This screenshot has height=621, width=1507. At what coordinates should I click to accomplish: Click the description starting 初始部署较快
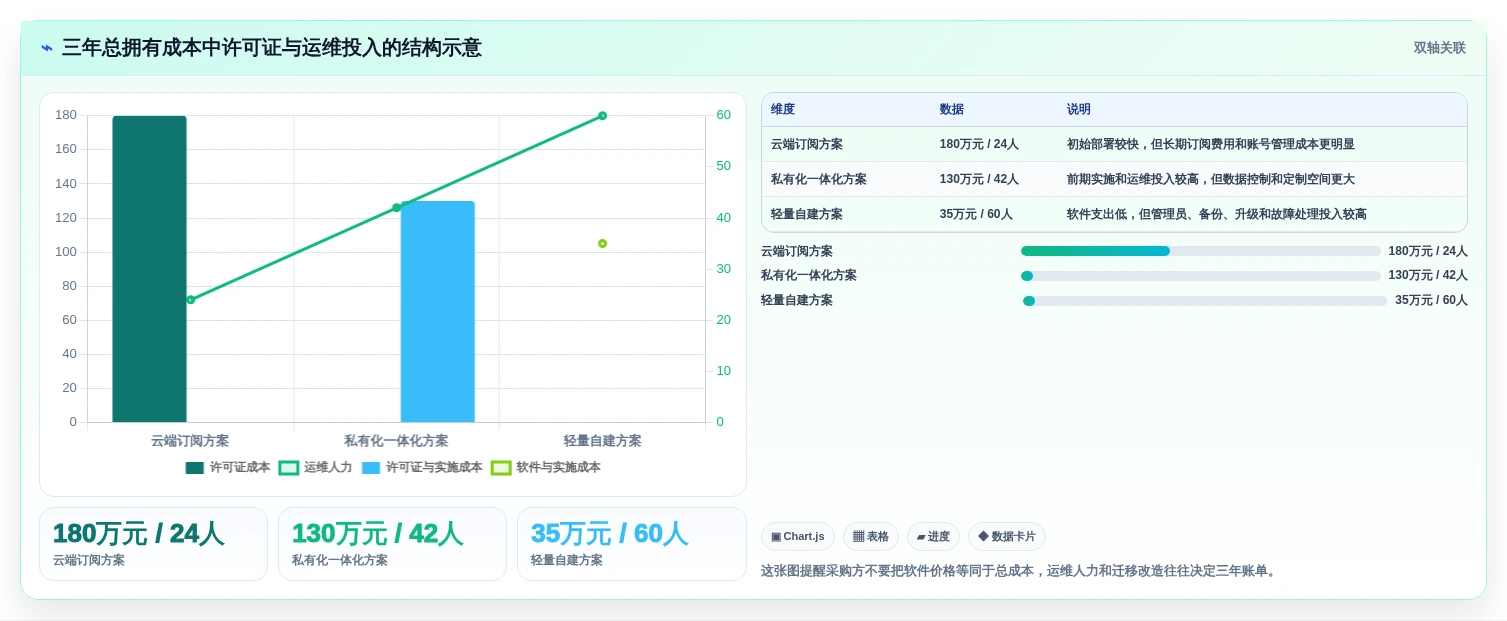click(1211, 144)
